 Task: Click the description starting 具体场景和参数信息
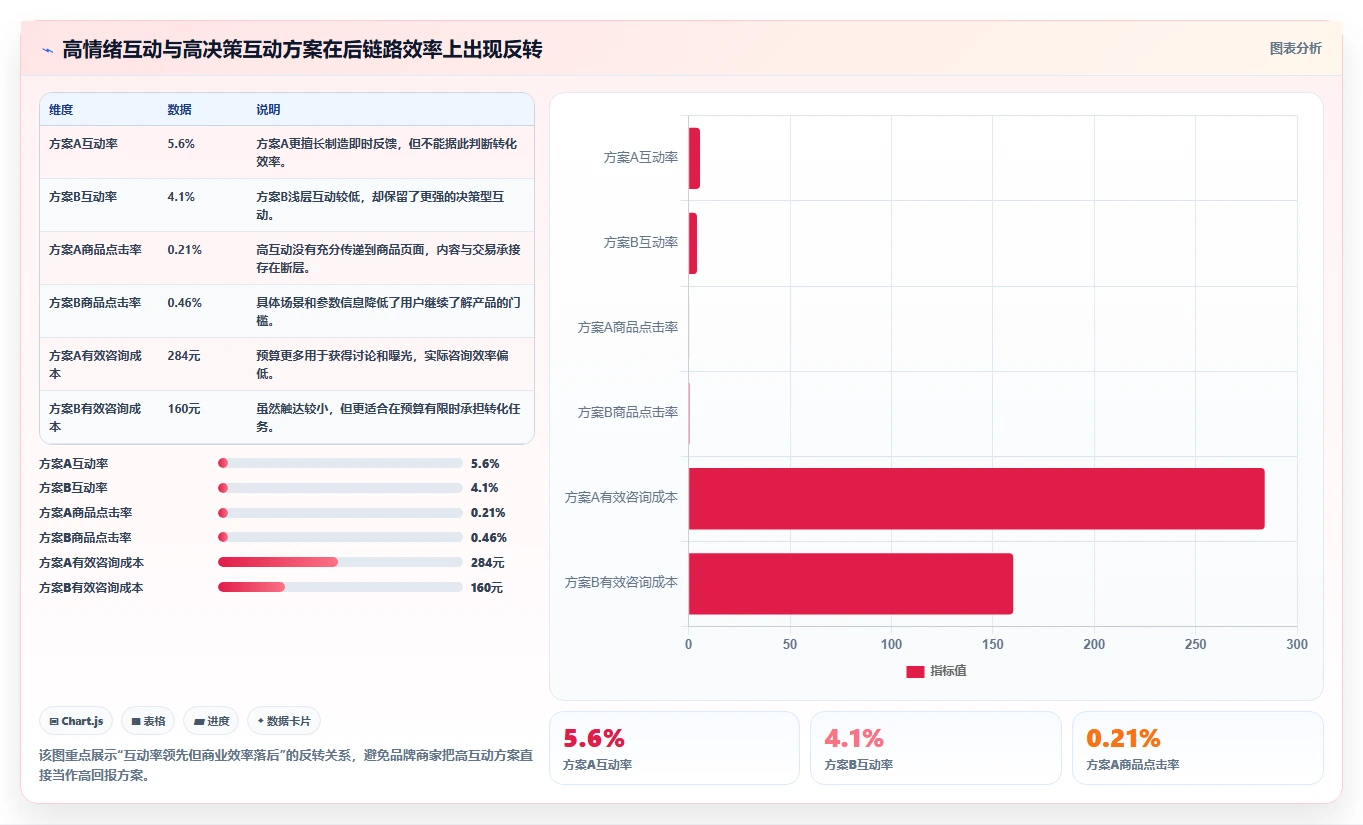[387, 311]
